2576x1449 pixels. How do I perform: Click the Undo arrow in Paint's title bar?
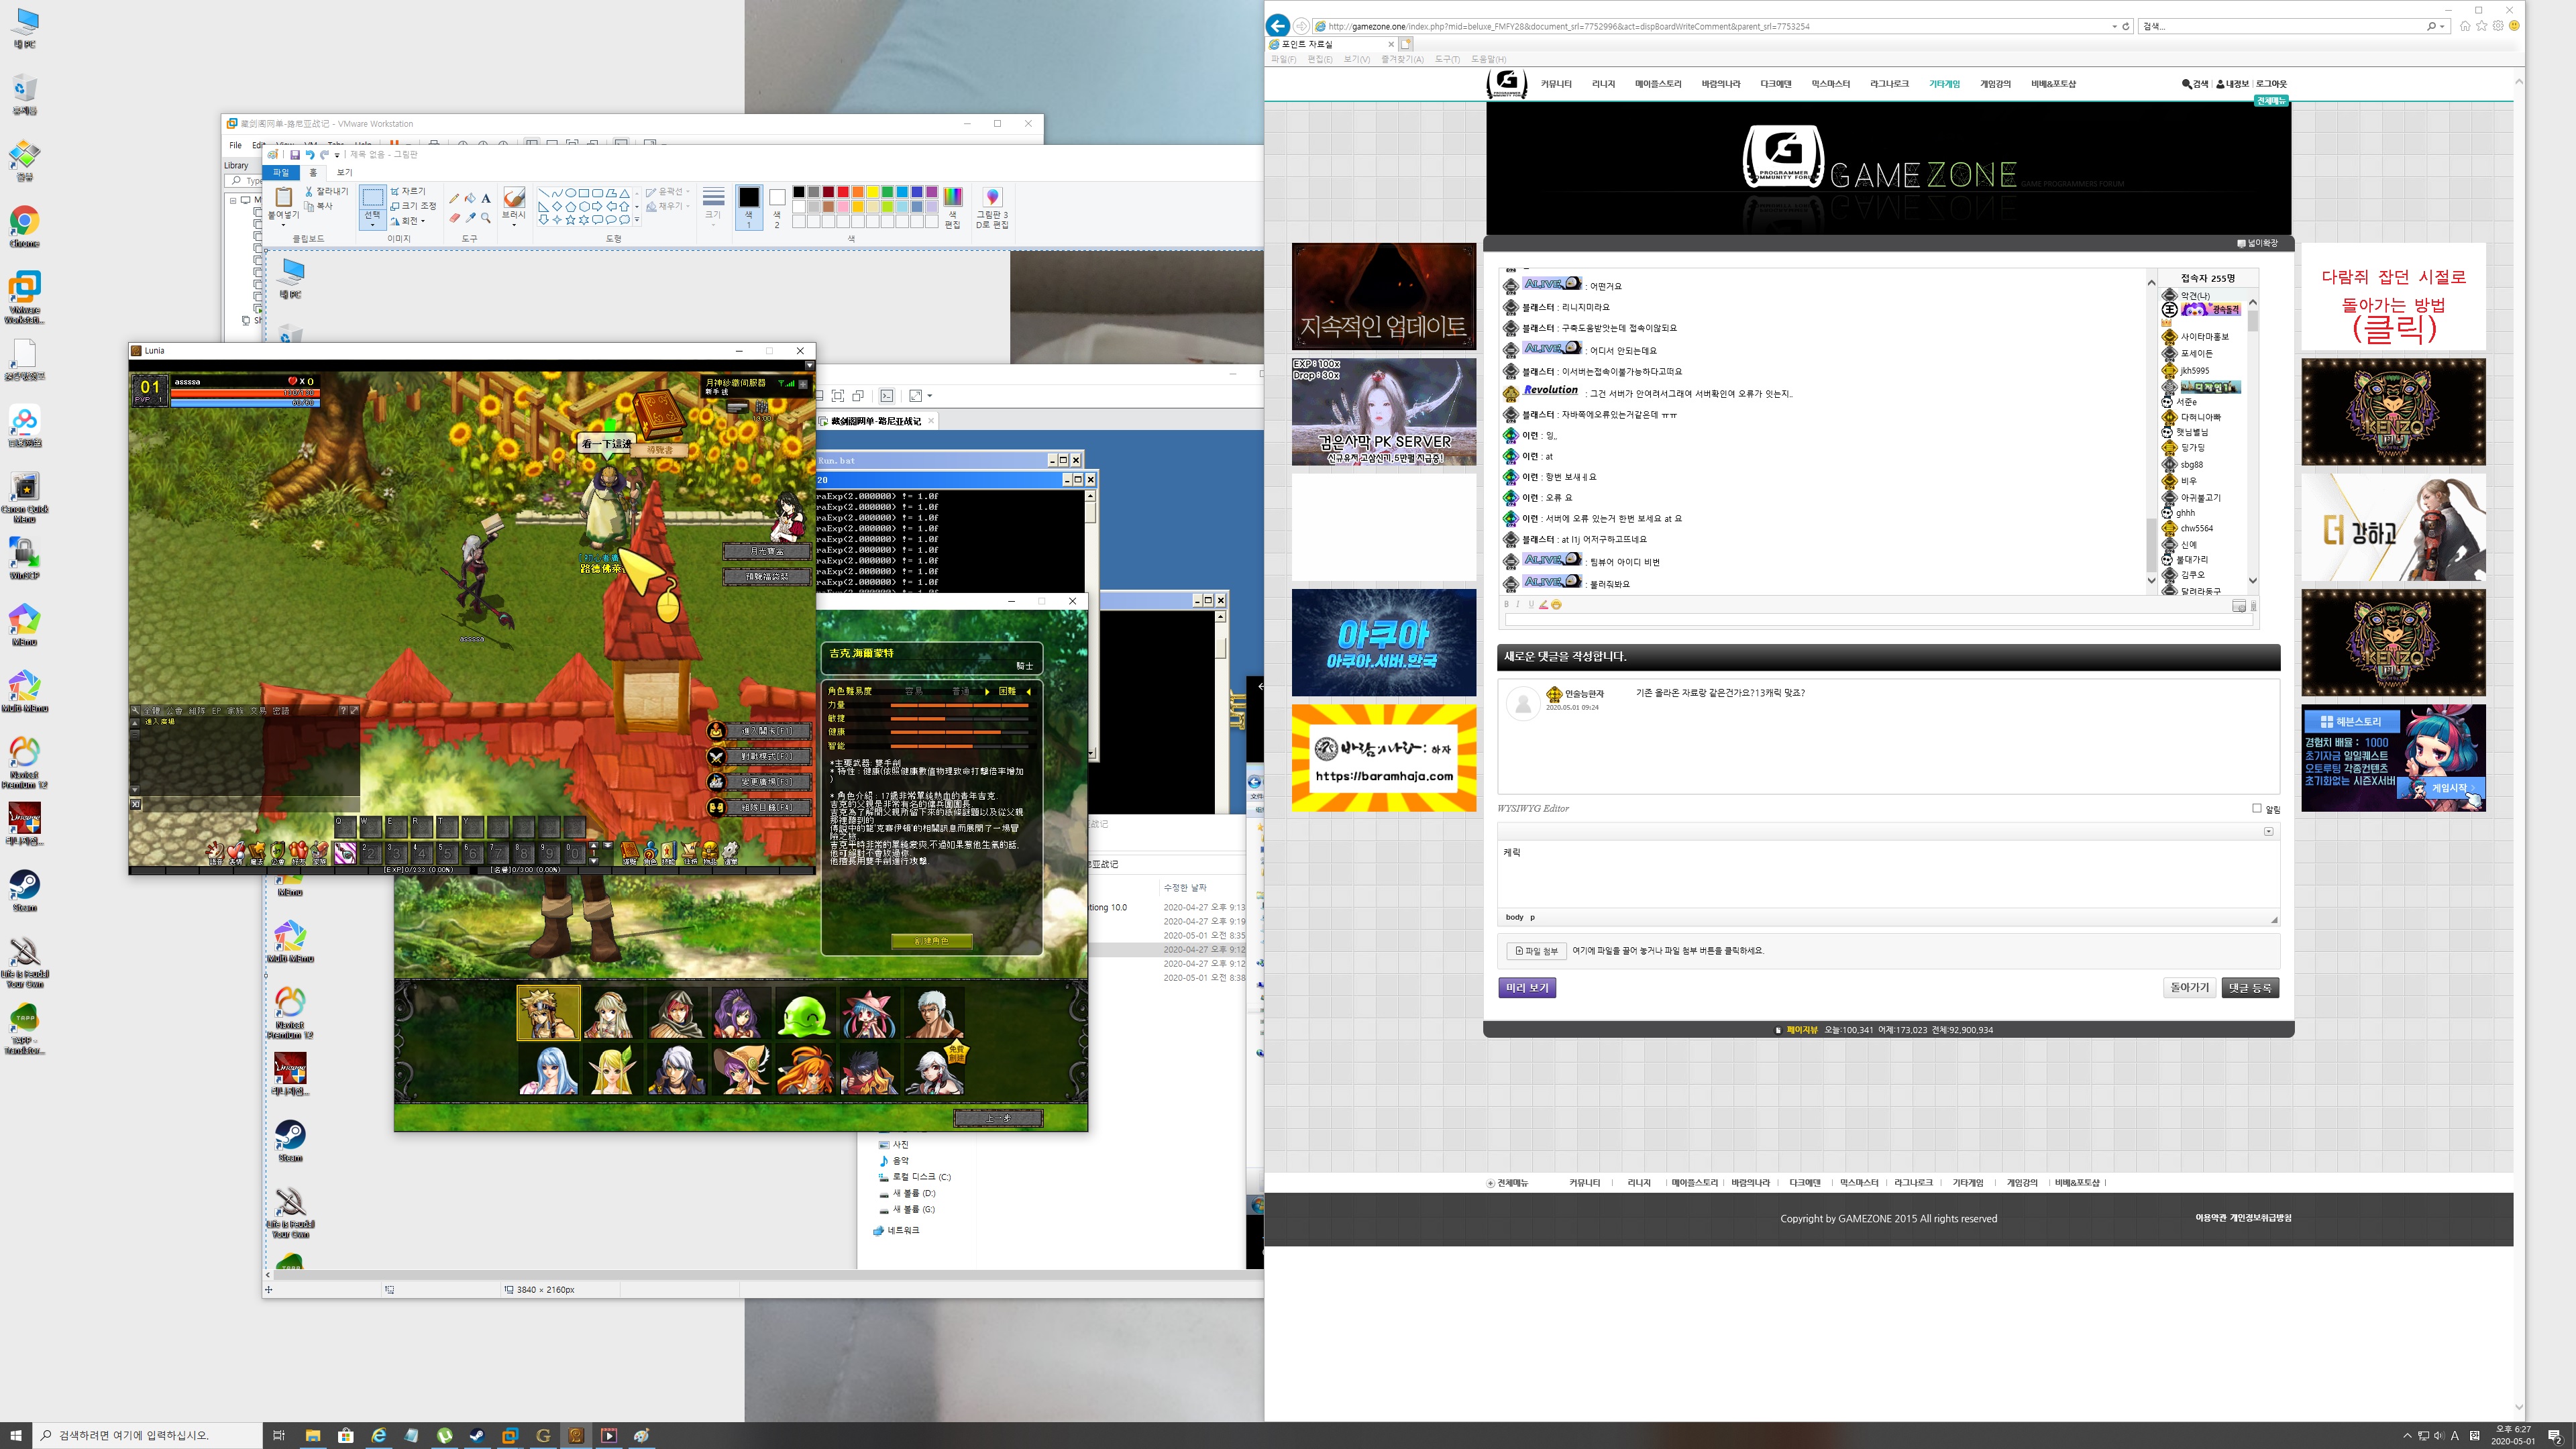point(310,155)
